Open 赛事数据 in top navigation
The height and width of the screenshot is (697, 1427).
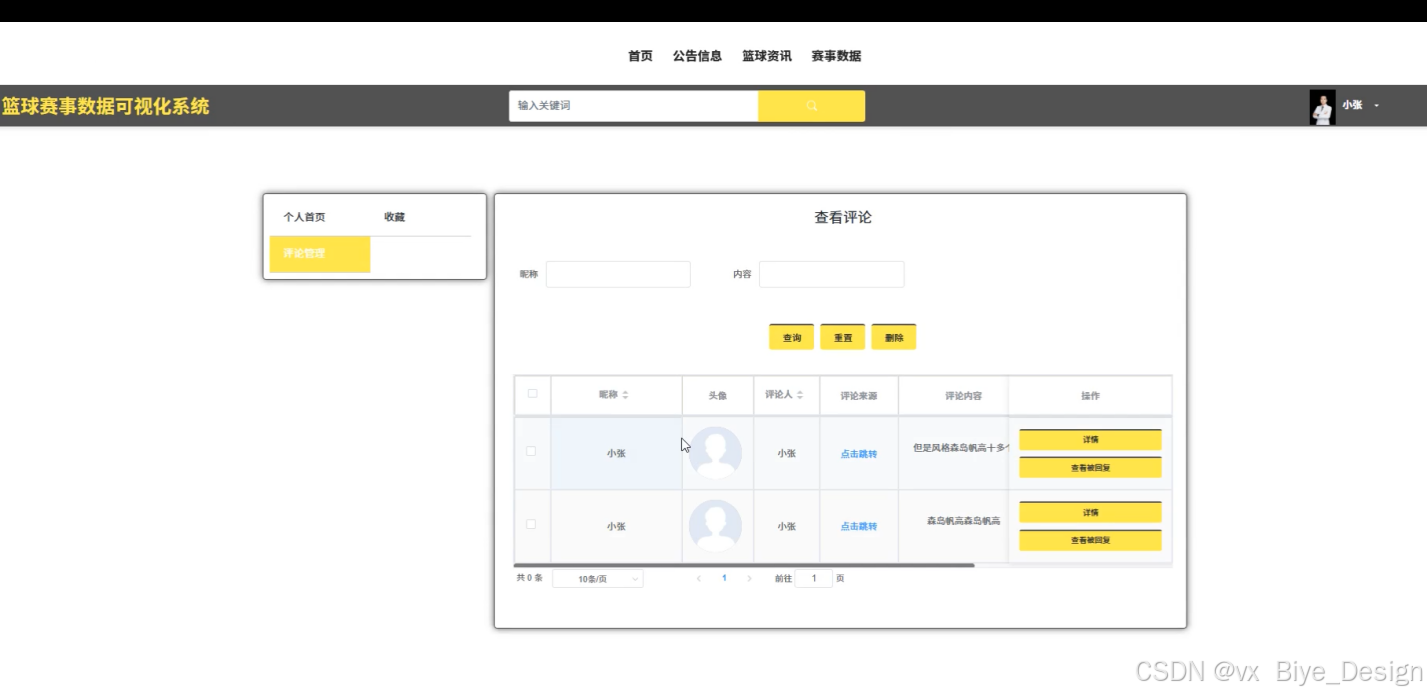tap(836, 56)
